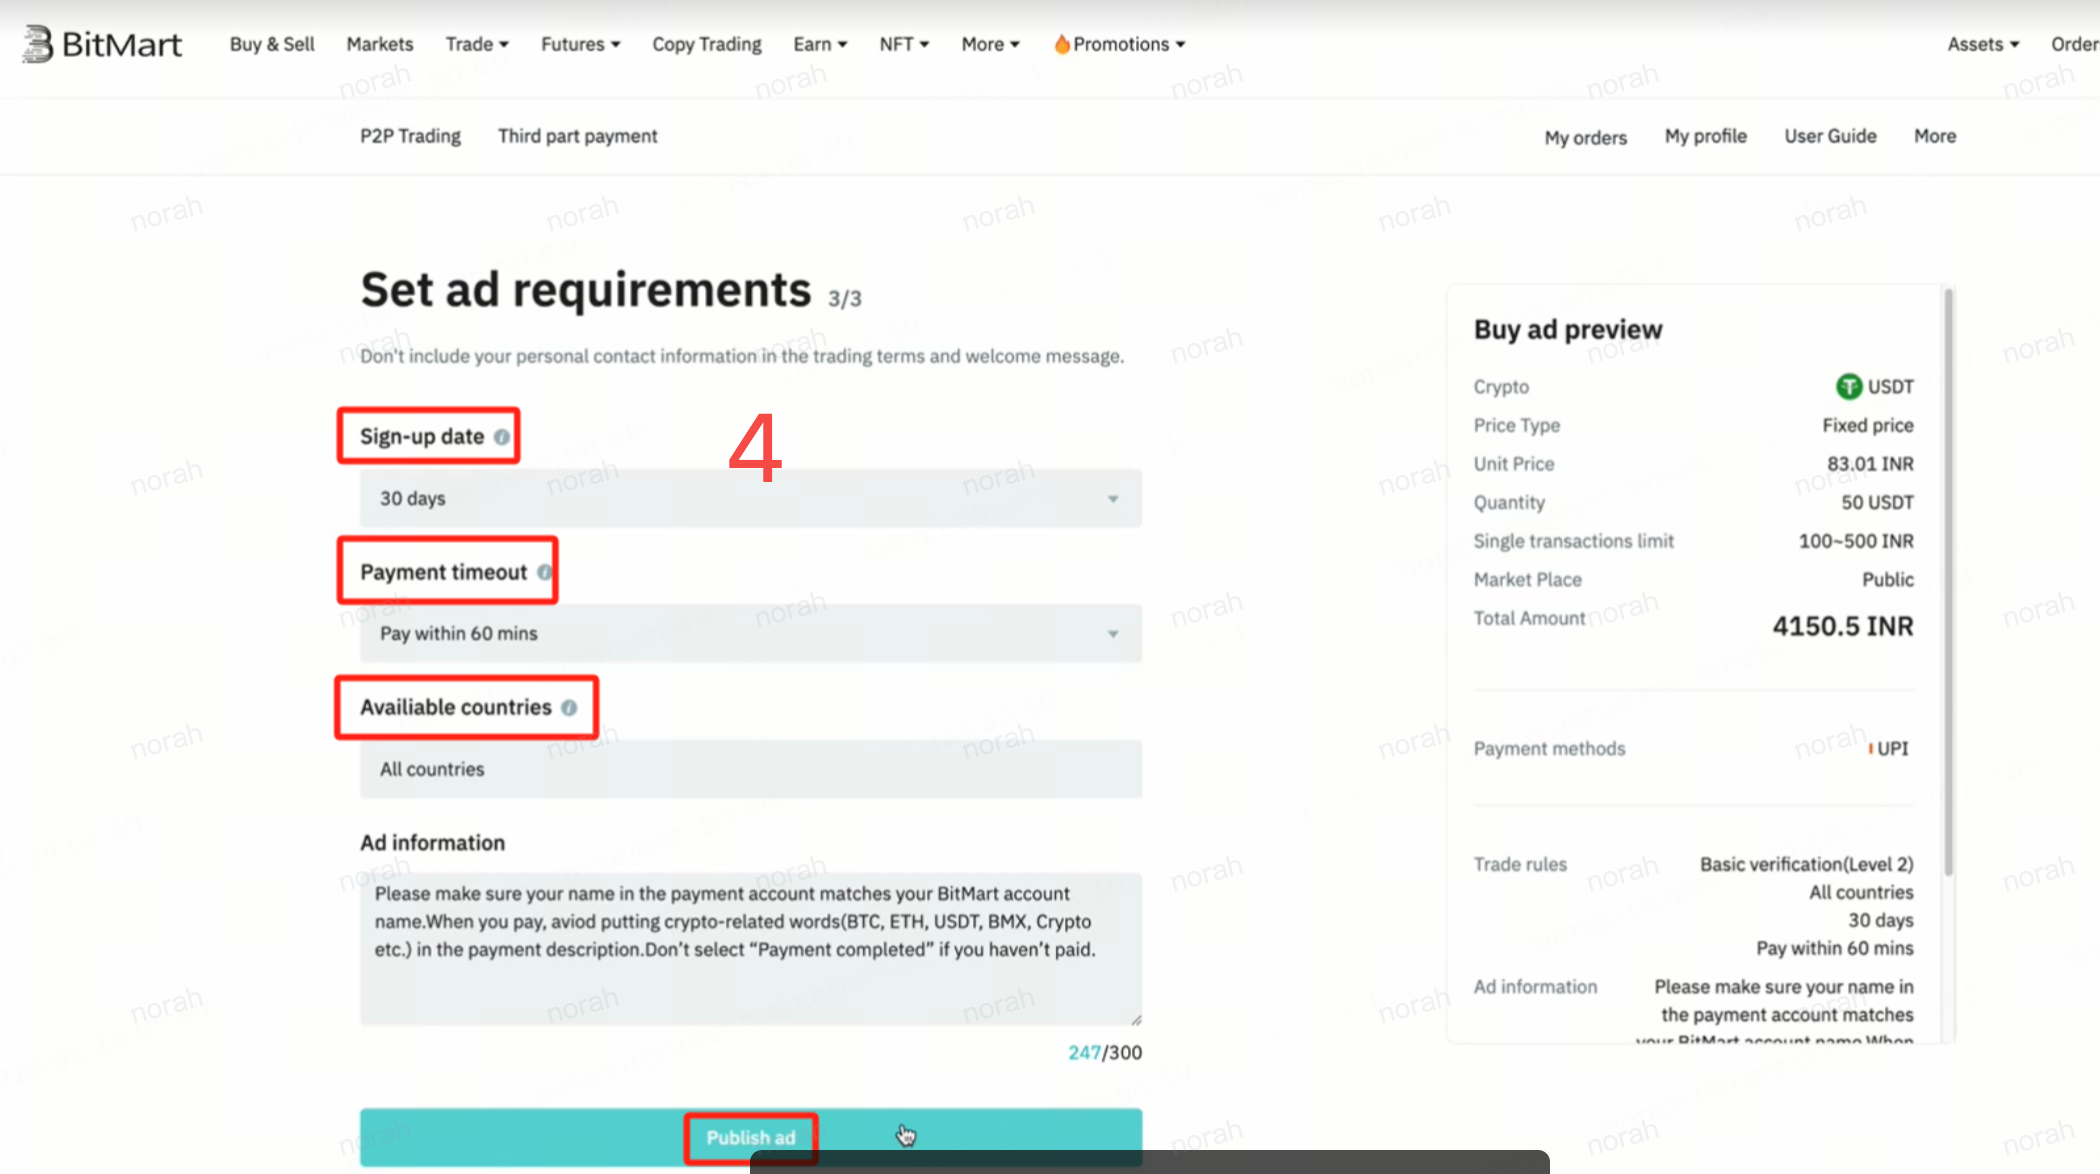Open My profile link
The image size is (2100, 1174).
[x=1706, y=136]
